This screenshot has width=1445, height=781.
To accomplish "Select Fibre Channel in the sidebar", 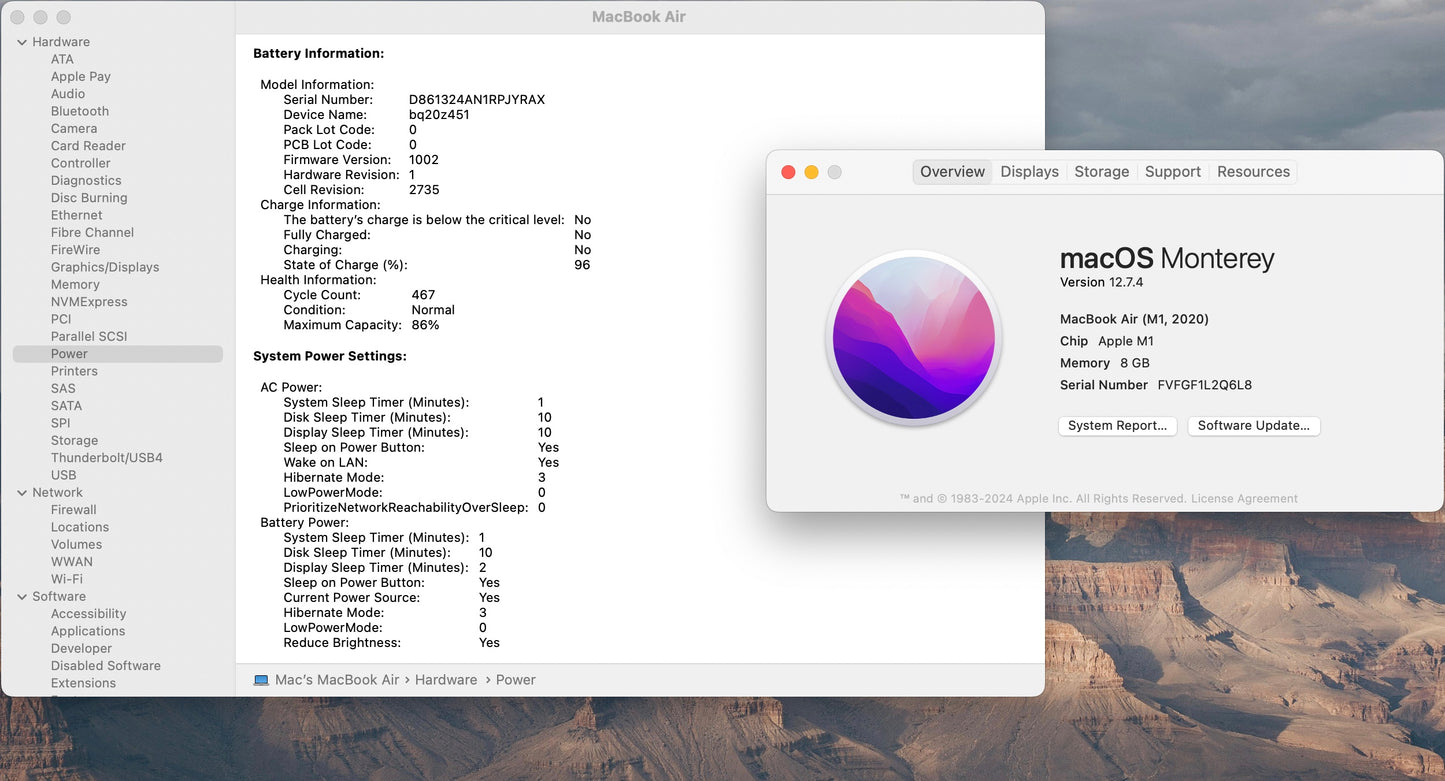I will tap(92, 232).
